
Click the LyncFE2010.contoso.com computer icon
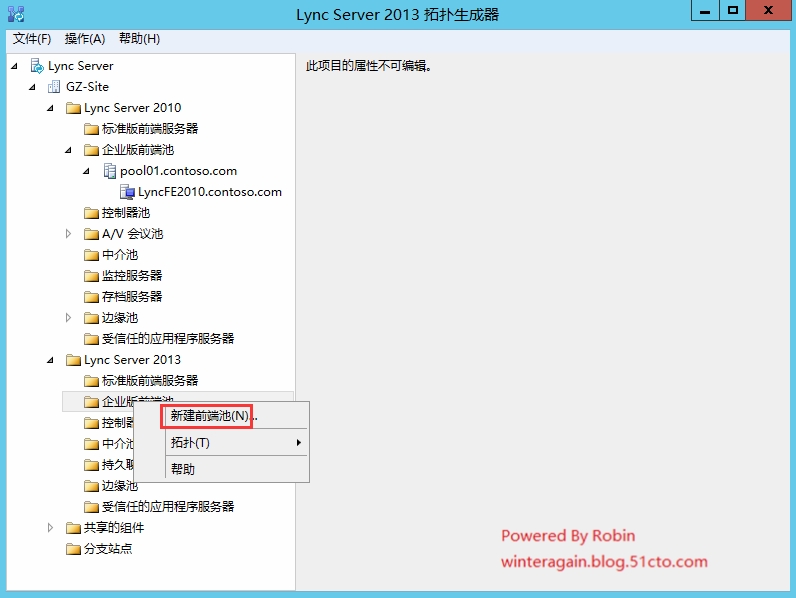127,192
